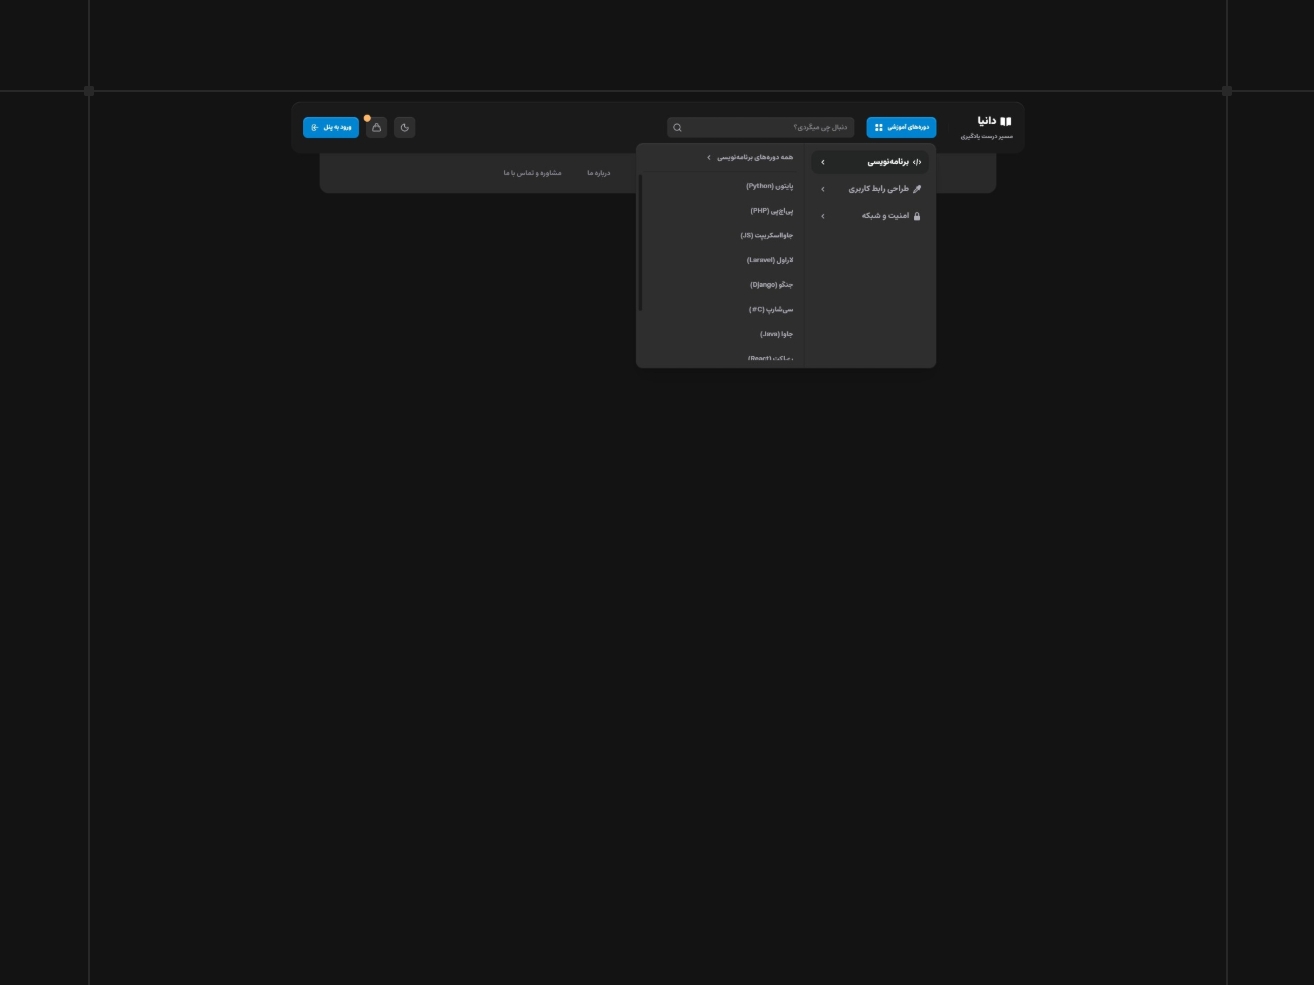The height and width of the screenshot is (985, 1314).
Task: Open the مشاوره و تماس با ما link
Action: pos(532,173)
